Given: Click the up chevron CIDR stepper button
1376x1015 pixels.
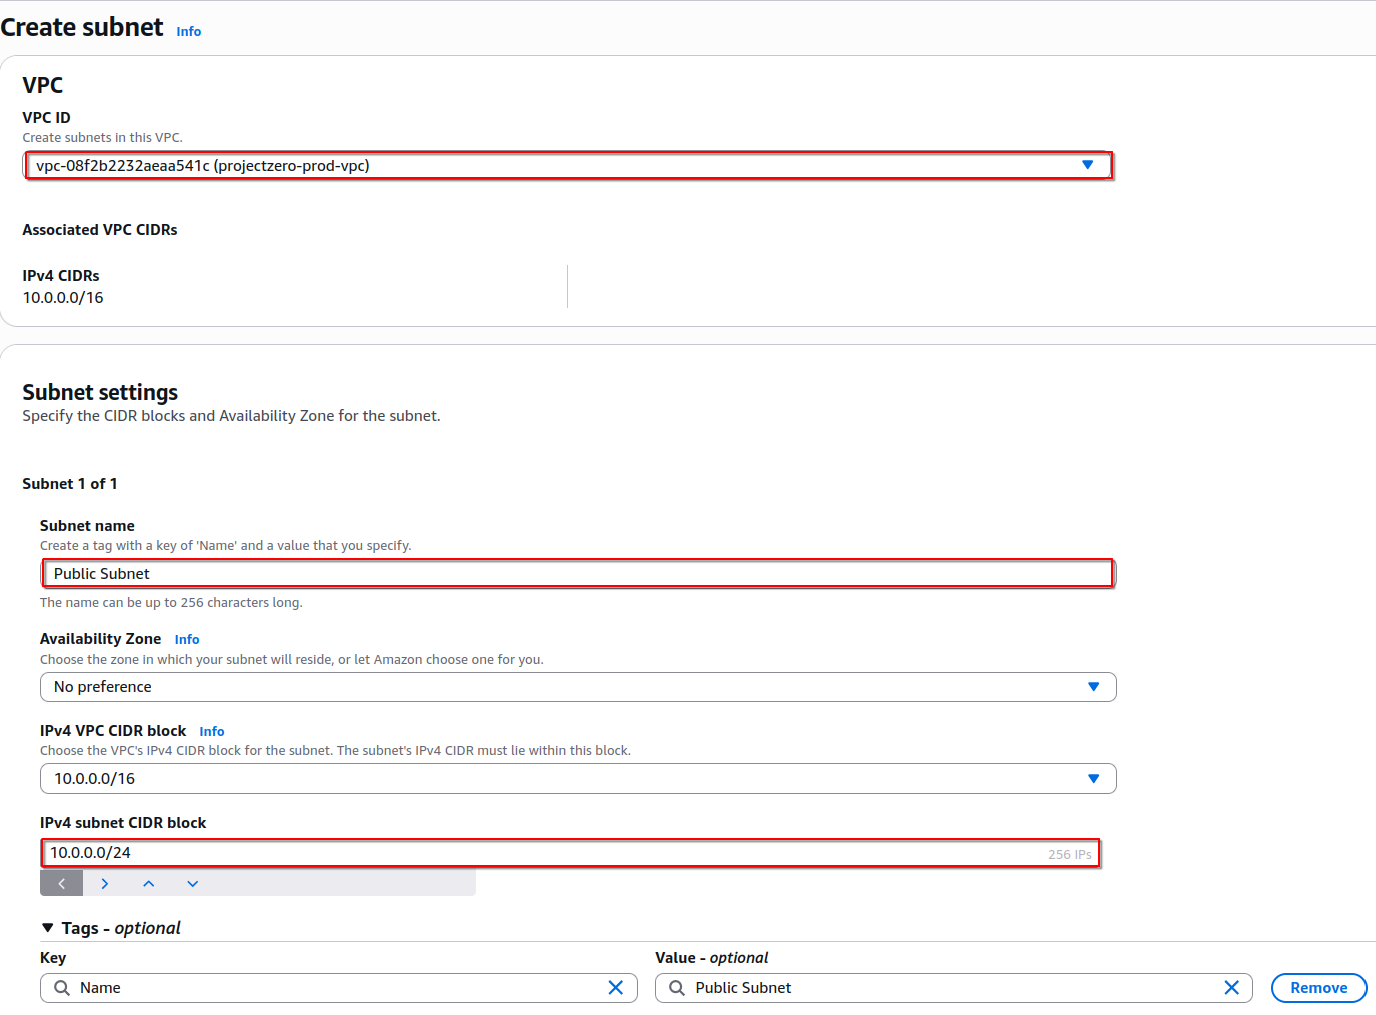Looking at the screenshot, I should click(x=149, y=884).
